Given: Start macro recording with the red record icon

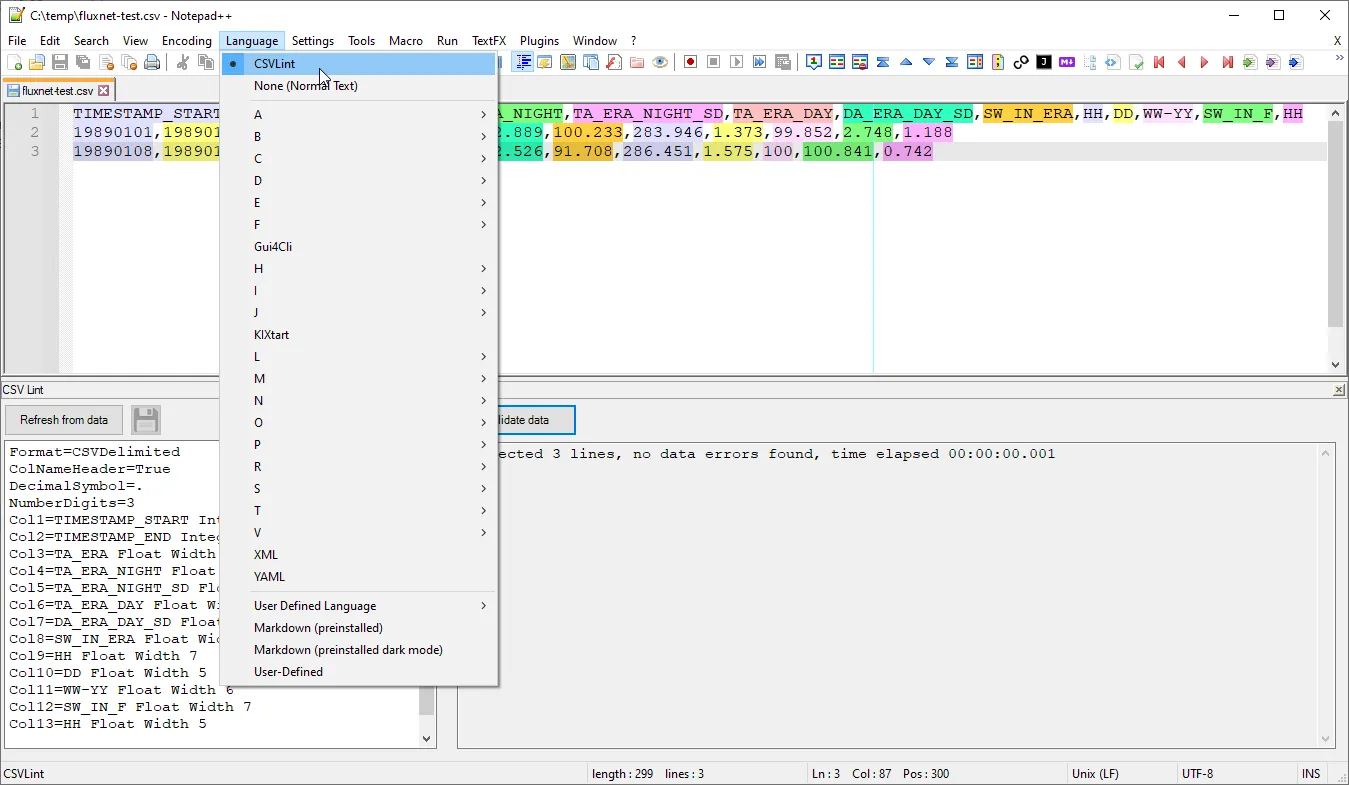Looking at the screenshot, I should click(690, 62).
